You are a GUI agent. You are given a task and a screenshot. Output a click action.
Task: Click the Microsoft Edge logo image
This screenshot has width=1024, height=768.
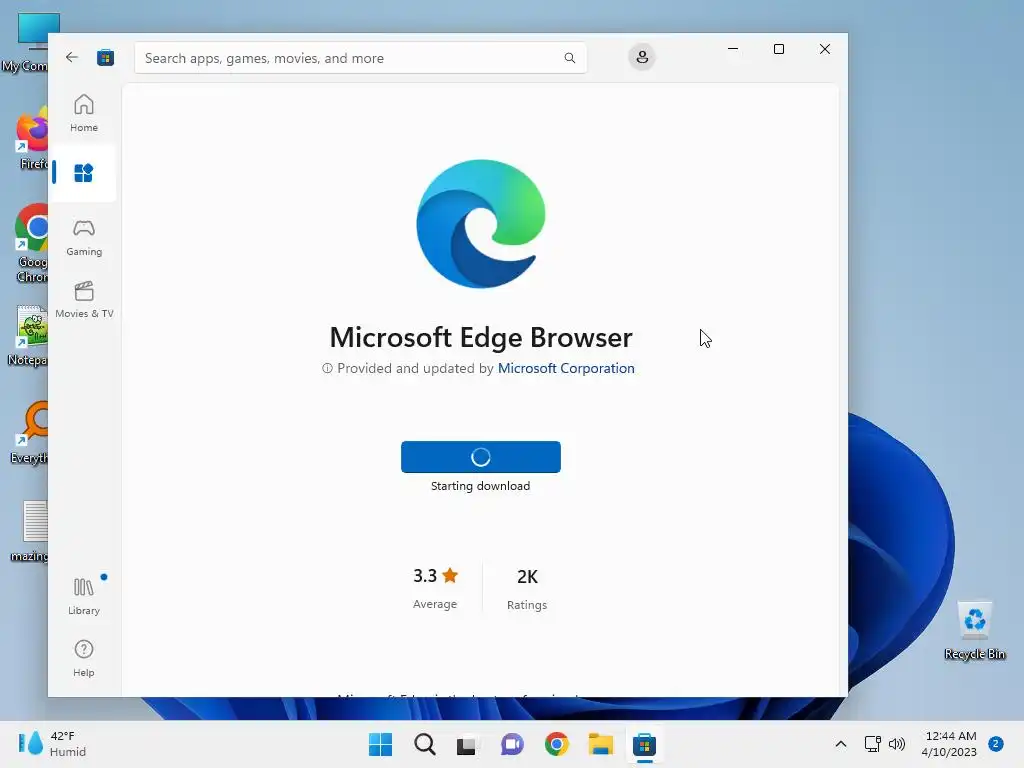(x=481, y=223)
